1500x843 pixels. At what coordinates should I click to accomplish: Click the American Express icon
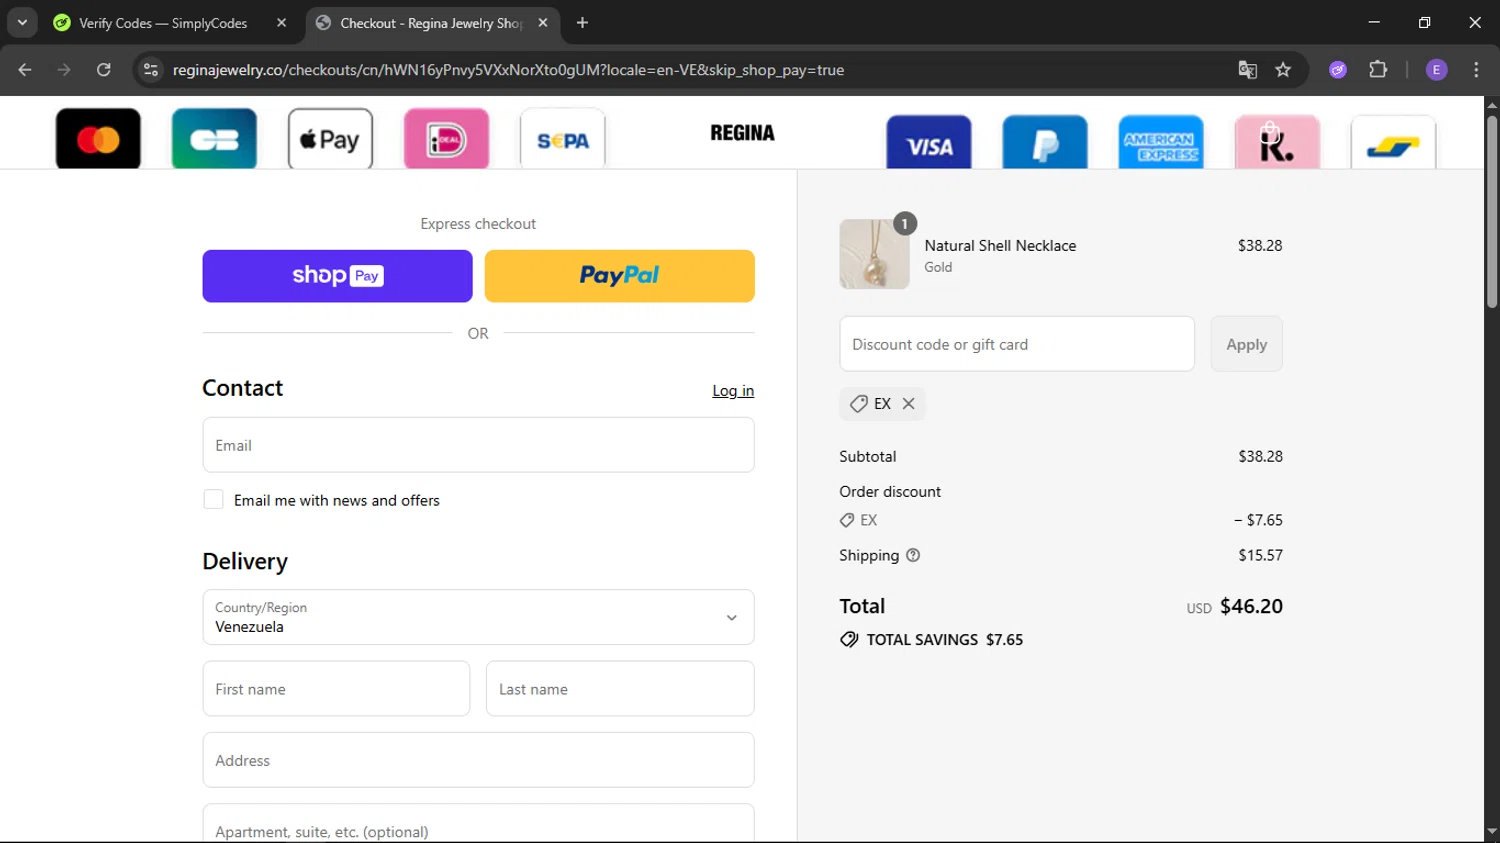click(1161, 142)
